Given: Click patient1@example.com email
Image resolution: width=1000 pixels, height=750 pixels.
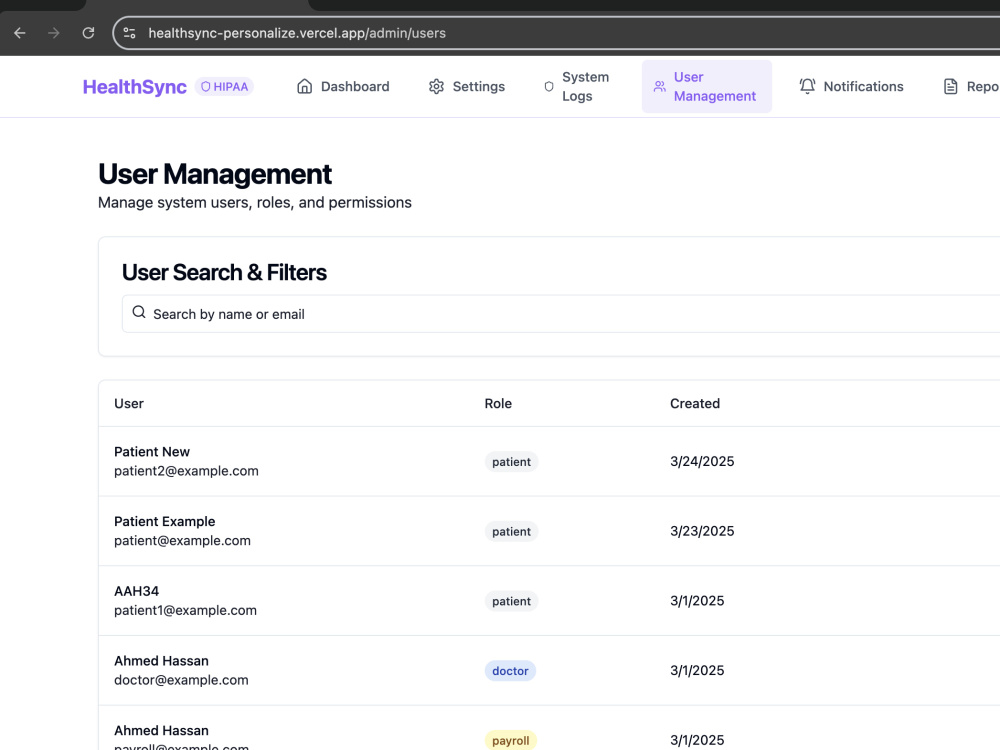Looking at the screenshot, I should pyautogui.click(x=186, y=610).
